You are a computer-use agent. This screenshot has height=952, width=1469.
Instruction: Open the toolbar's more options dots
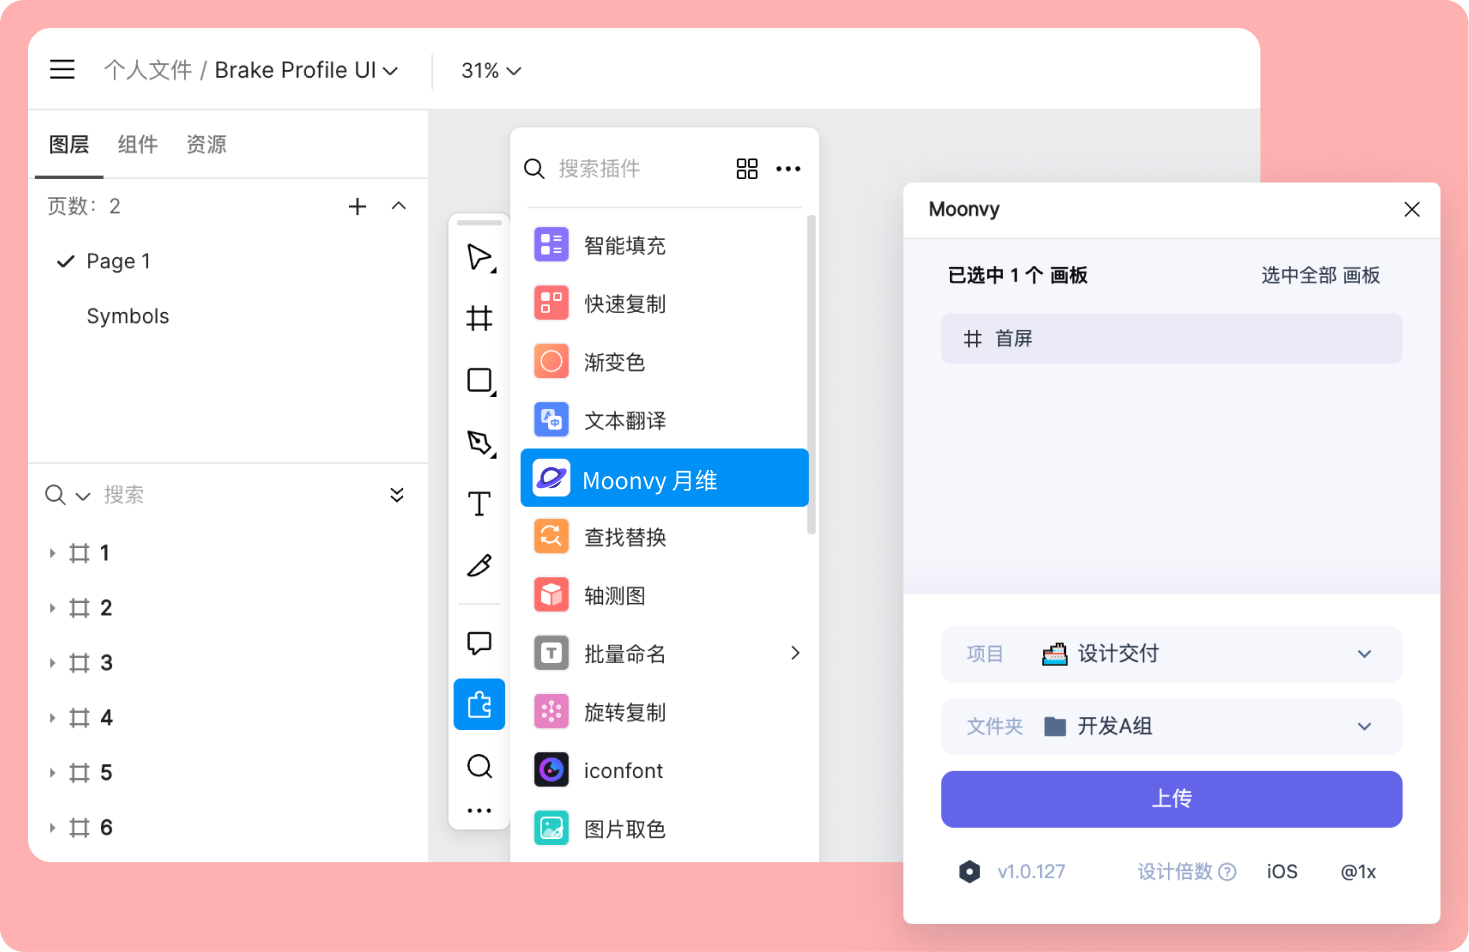pyautogui.click(x=480, y=811)
